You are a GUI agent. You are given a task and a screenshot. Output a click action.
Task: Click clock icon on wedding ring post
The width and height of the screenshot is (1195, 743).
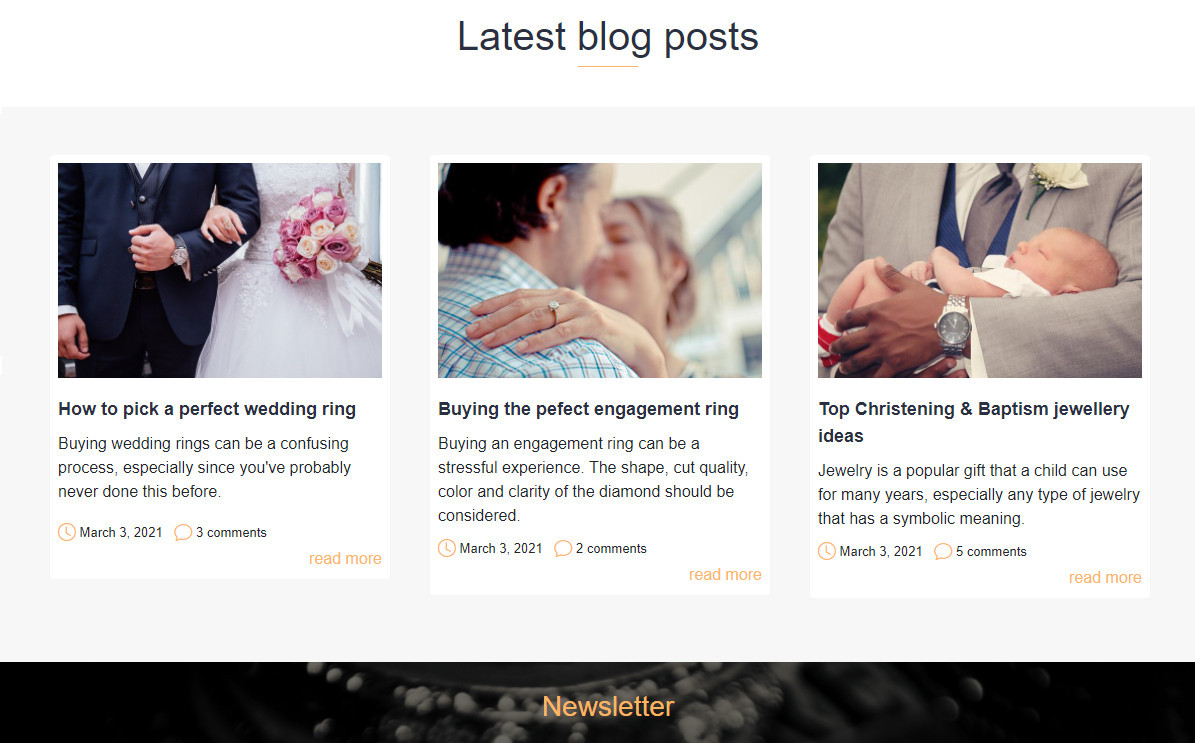tap(67, 532)
